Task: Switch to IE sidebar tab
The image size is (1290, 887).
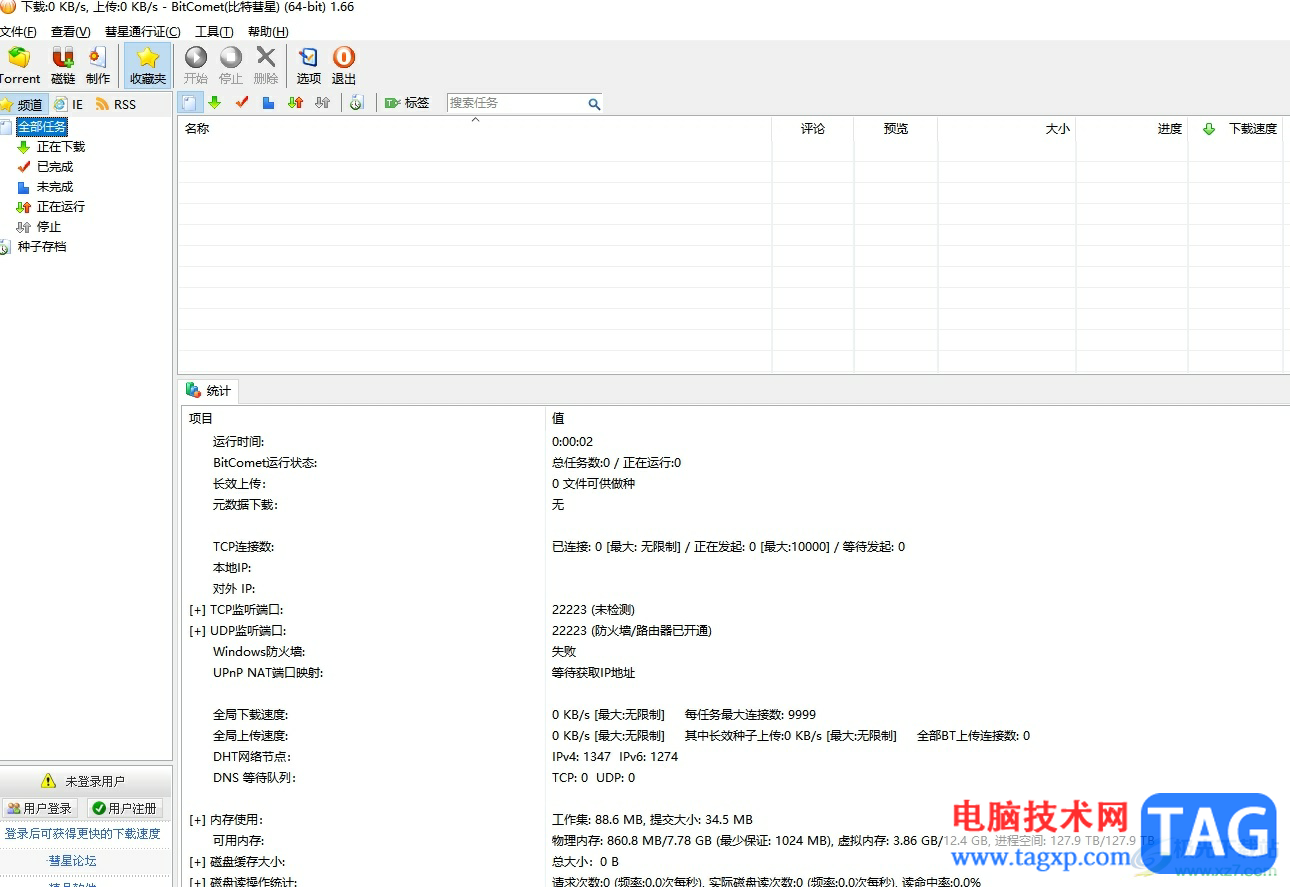Action: click(69, 104)
